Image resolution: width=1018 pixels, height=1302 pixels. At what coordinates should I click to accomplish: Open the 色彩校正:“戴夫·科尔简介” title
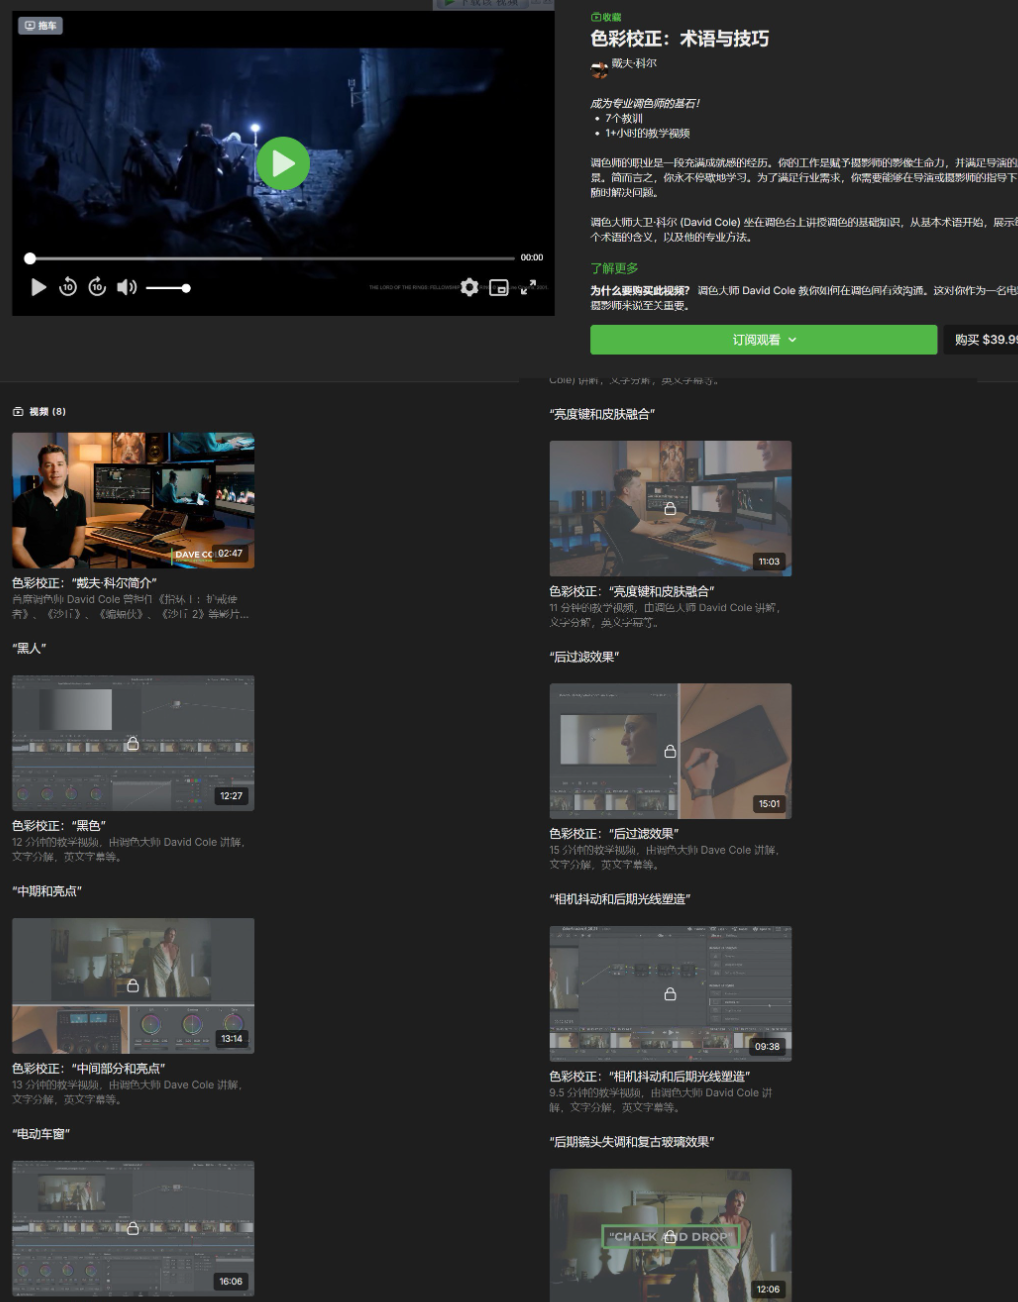[84, 583]
